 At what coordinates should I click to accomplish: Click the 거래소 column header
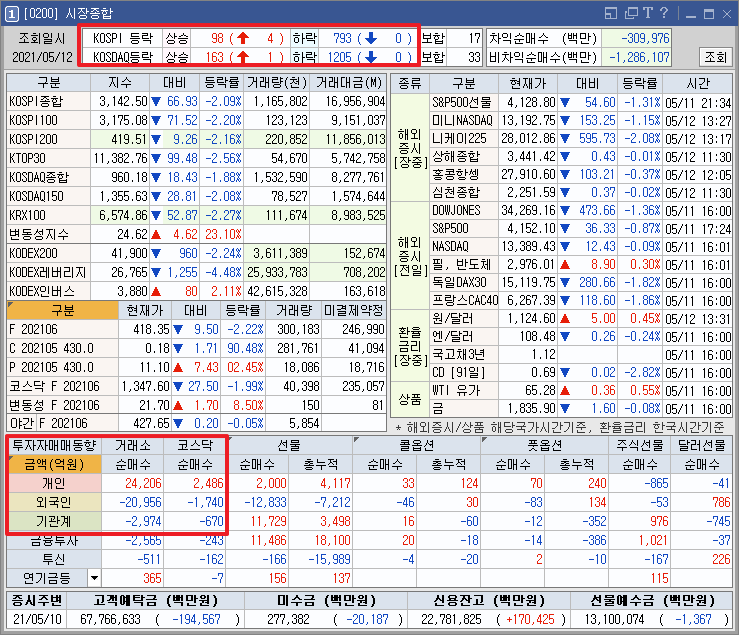[x=133, y=445]
